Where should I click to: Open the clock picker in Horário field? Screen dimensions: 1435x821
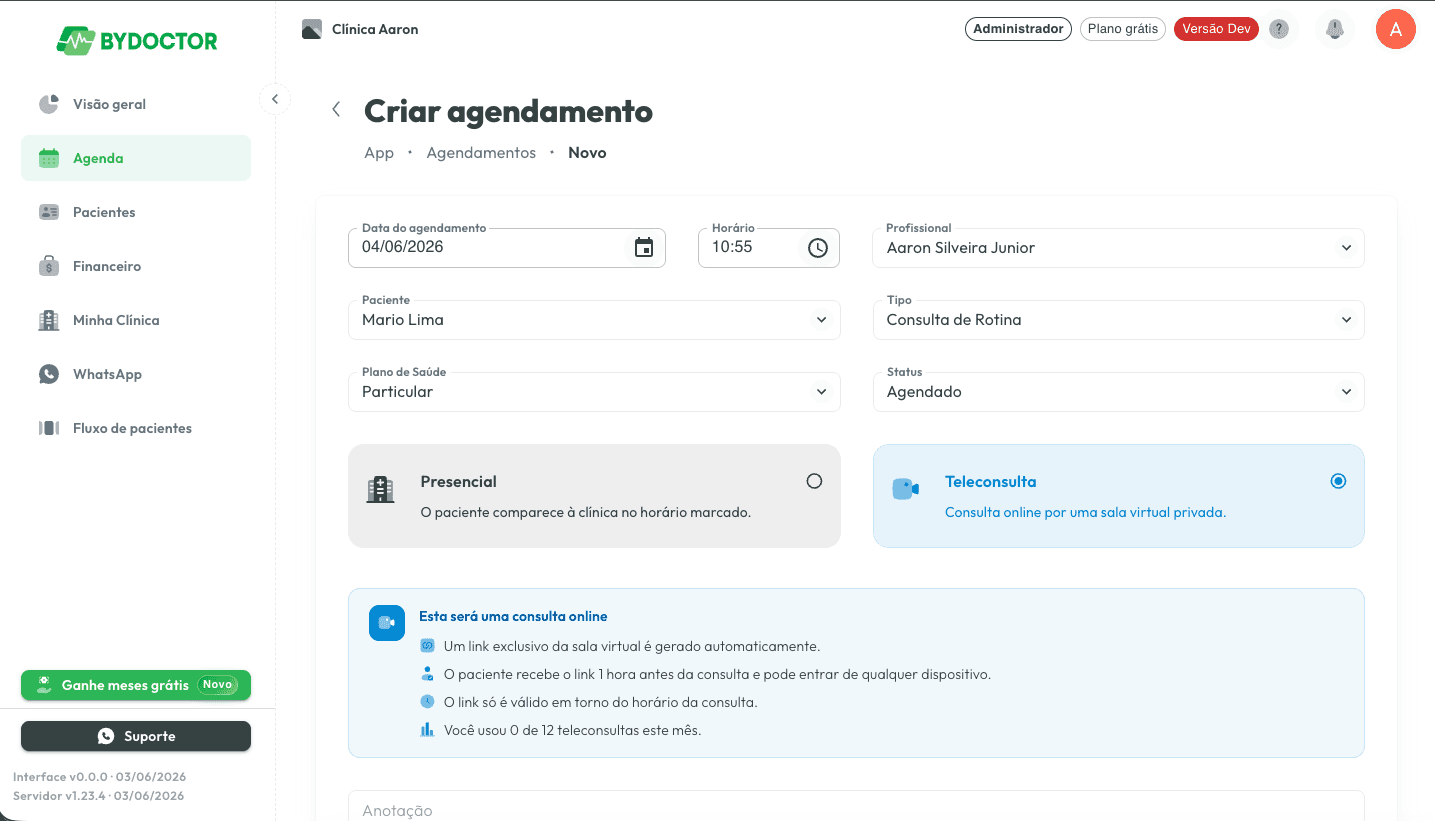pyautogui.click(x=818, y=247)
